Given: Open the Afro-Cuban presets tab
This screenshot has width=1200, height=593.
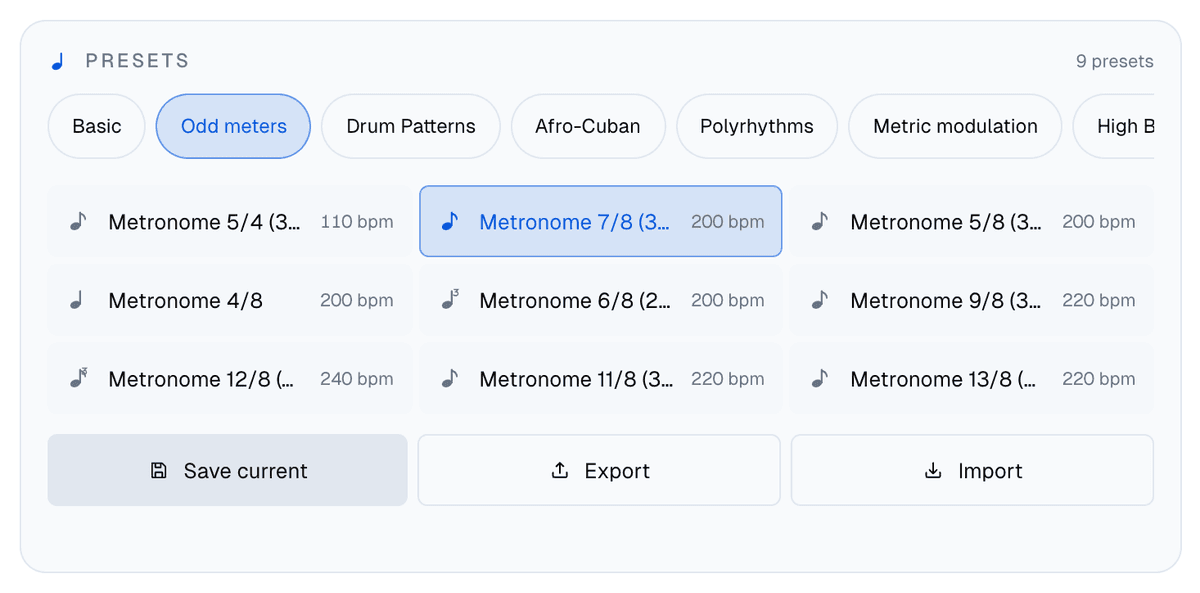Looking at the screenshot, I should pyautogui.click(x=588, y=126).
